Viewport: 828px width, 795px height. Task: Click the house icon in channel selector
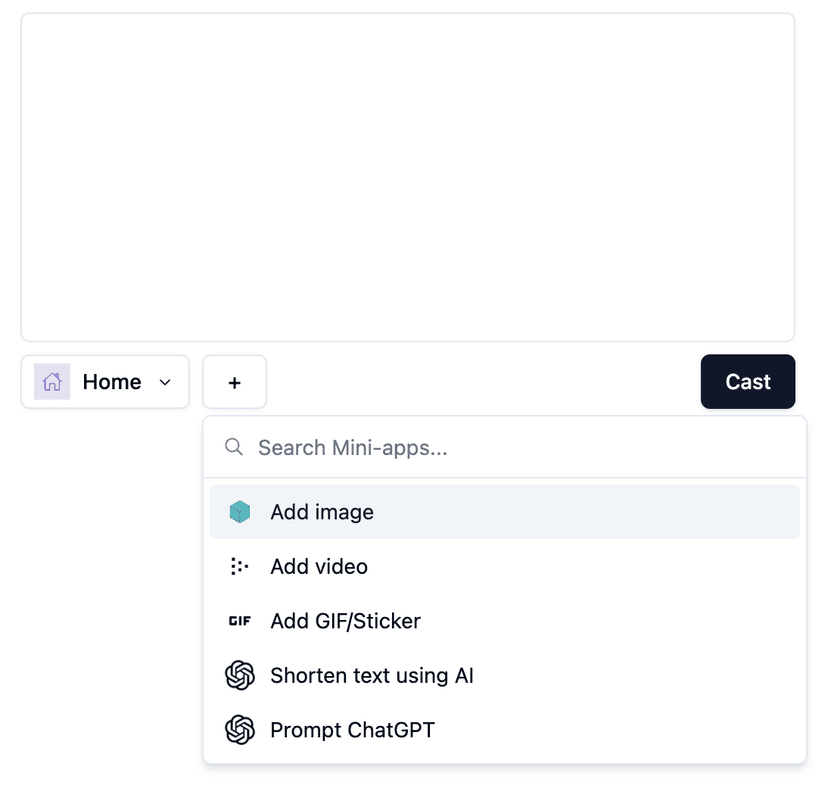click(x=52, y=382)
